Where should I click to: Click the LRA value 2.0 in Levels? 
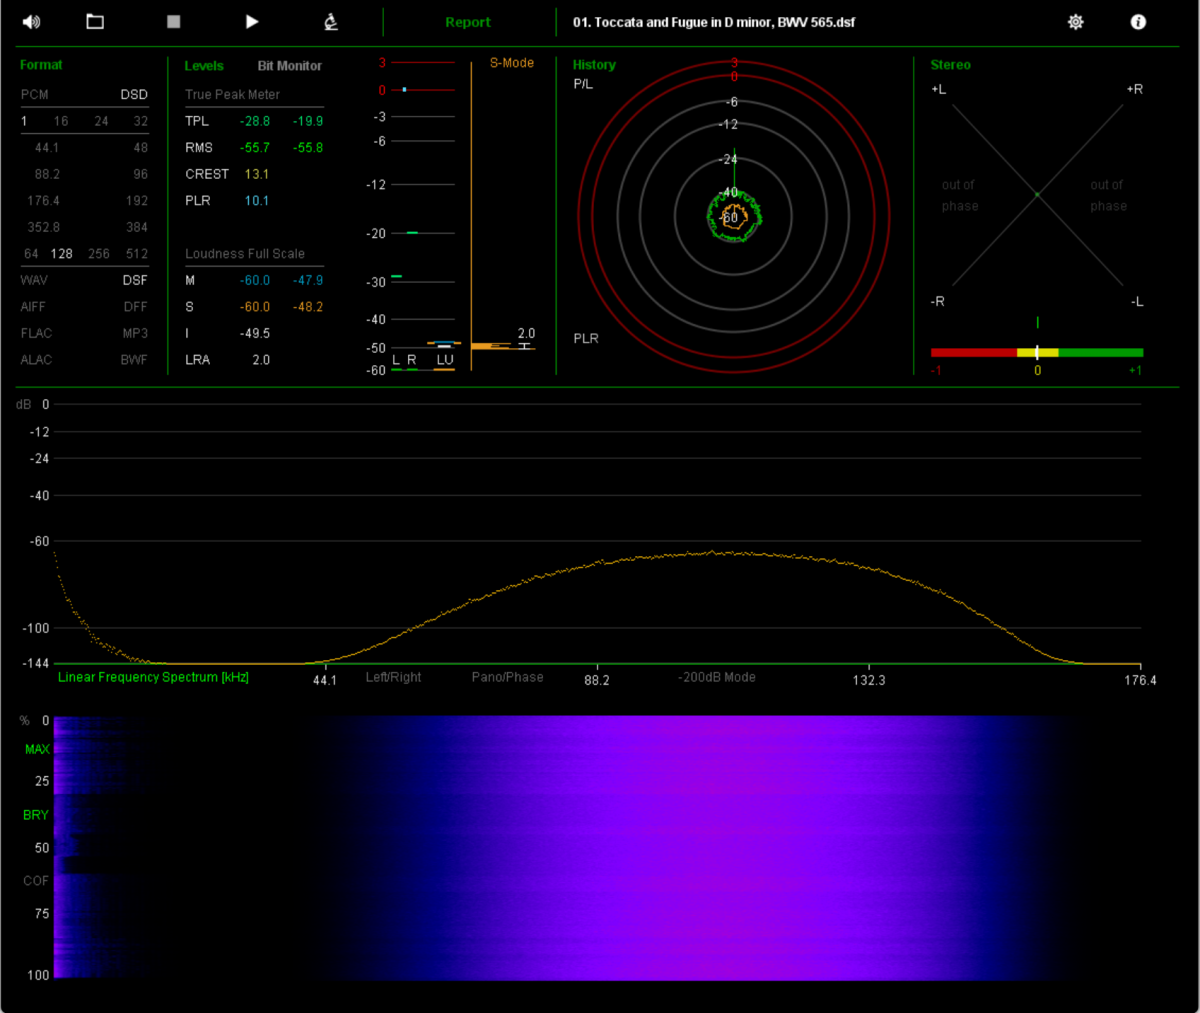pos(261,361)
